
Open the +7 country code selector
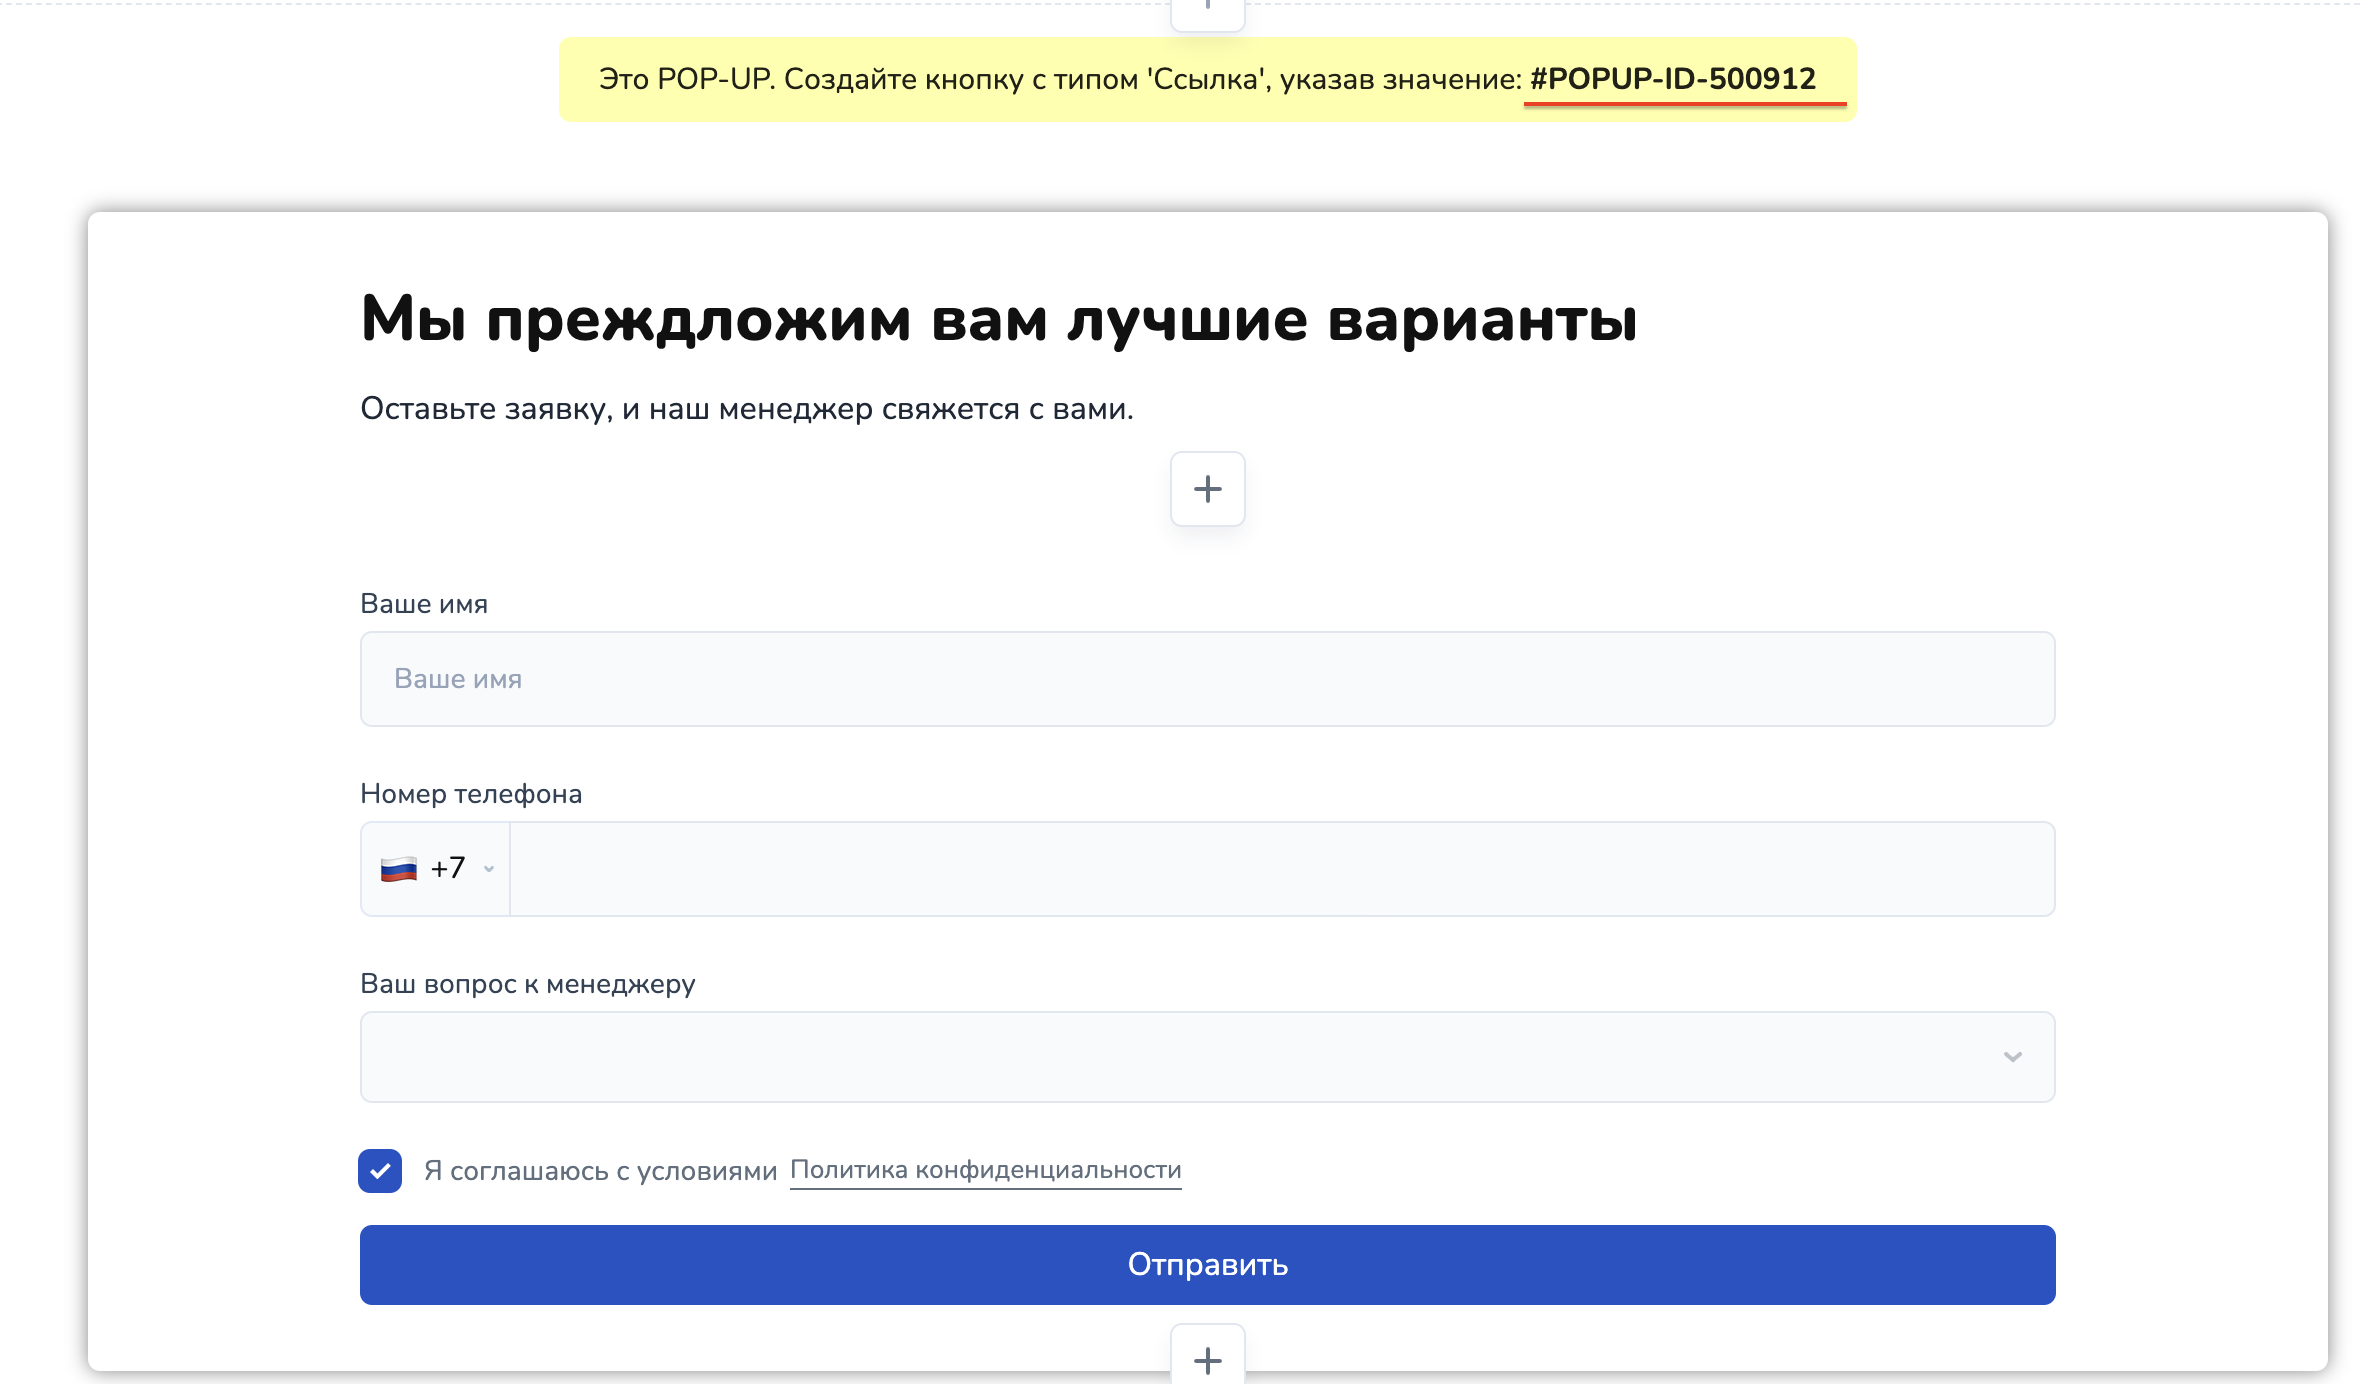click(x=436, y=869)
